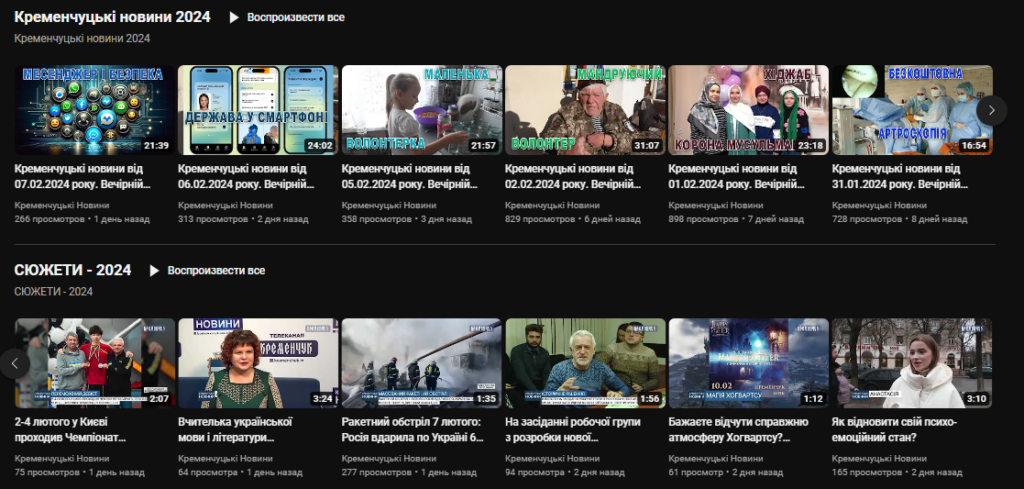Open the Безкоштовна артроскопія thumbnail
Screen dimensions: 1024x489
[x=911, y=110]
